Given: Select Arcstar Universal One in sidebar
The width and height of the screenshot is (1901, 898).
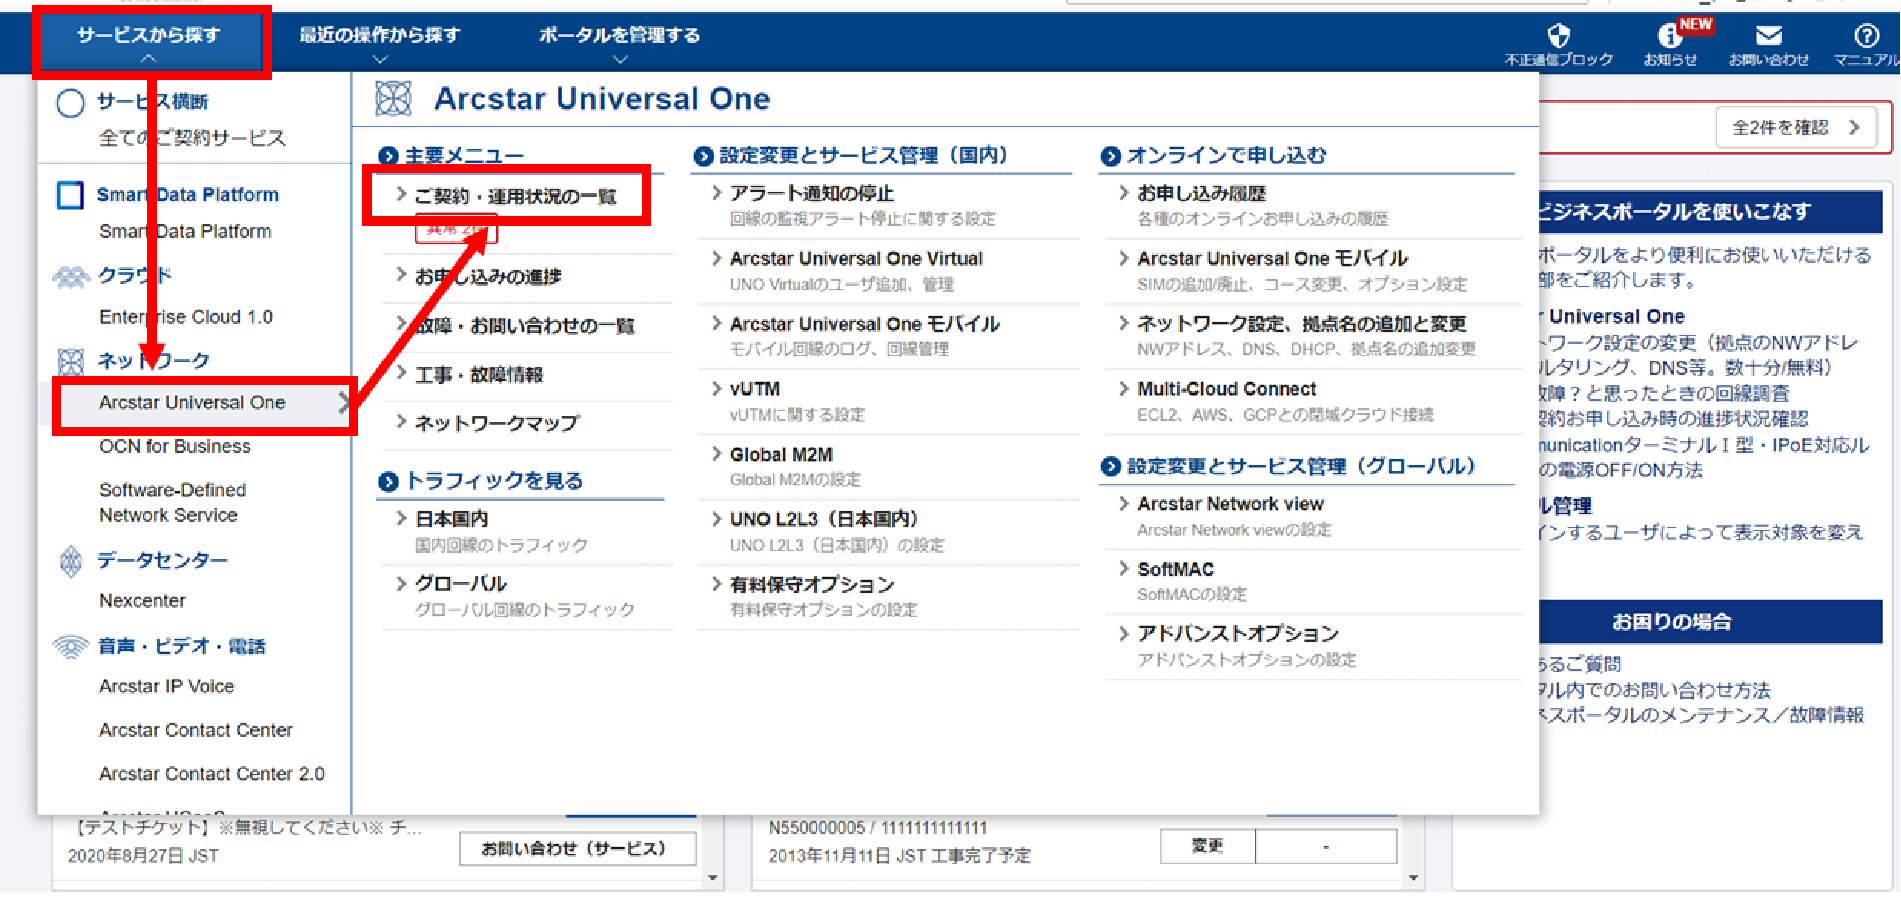Looking at the screenshot, I should click(x=192, y=402).
